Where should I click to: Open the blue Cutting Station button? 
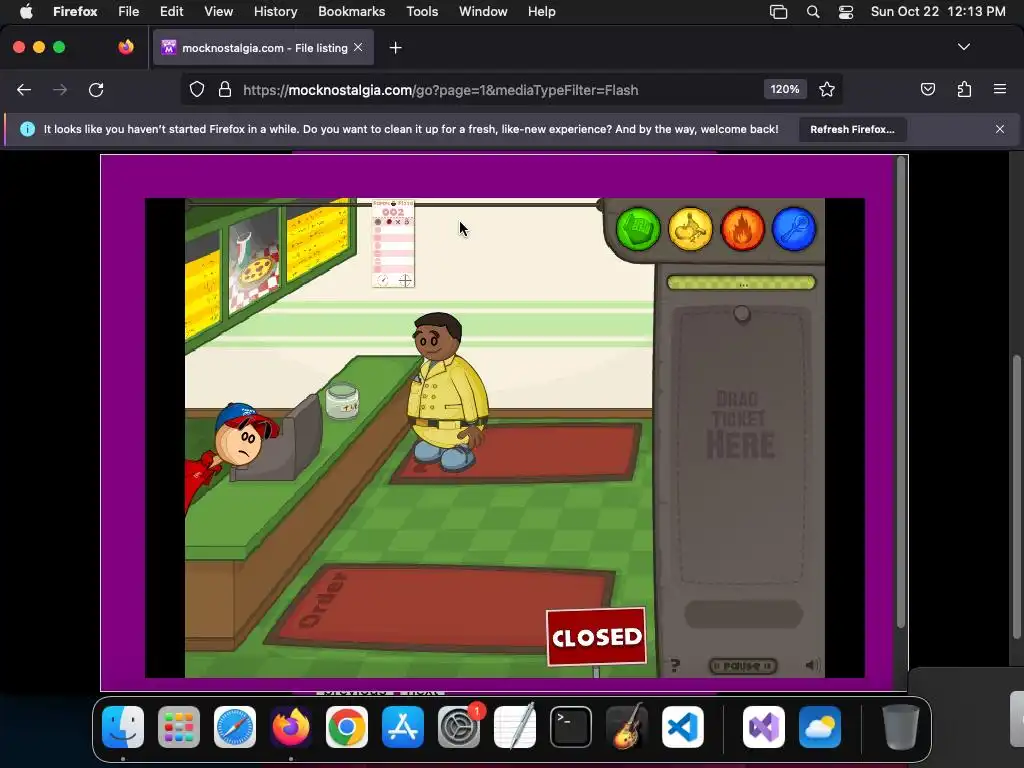(x=794, y=229)
